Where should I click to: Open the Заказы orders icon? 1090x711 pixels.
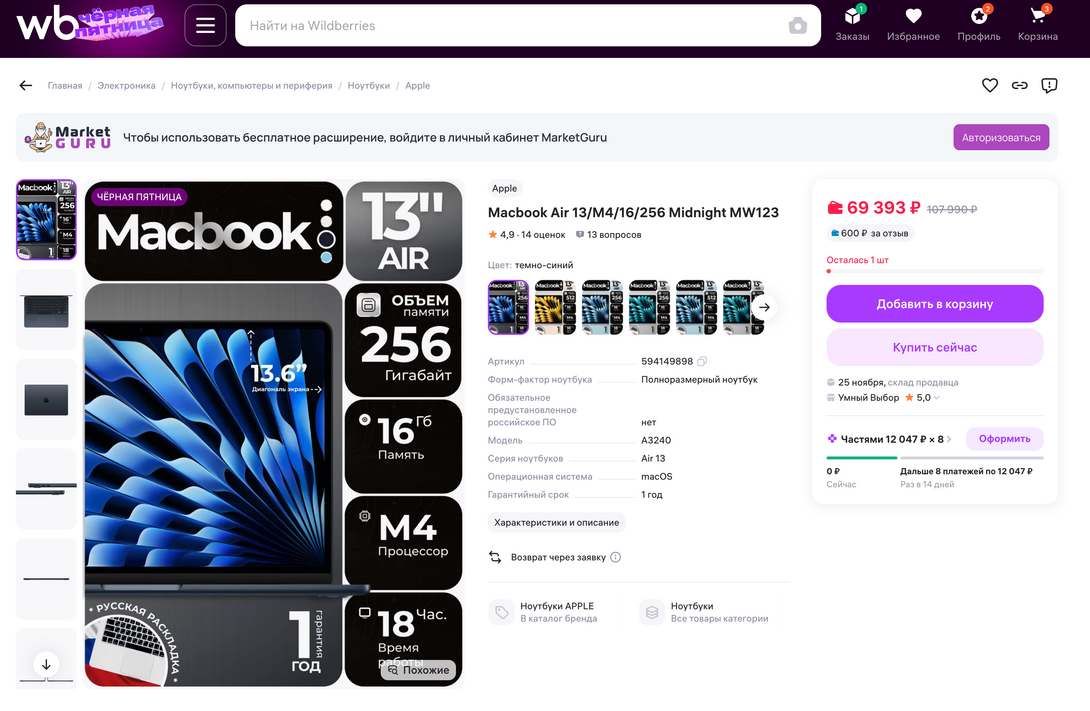pos(852,24)
